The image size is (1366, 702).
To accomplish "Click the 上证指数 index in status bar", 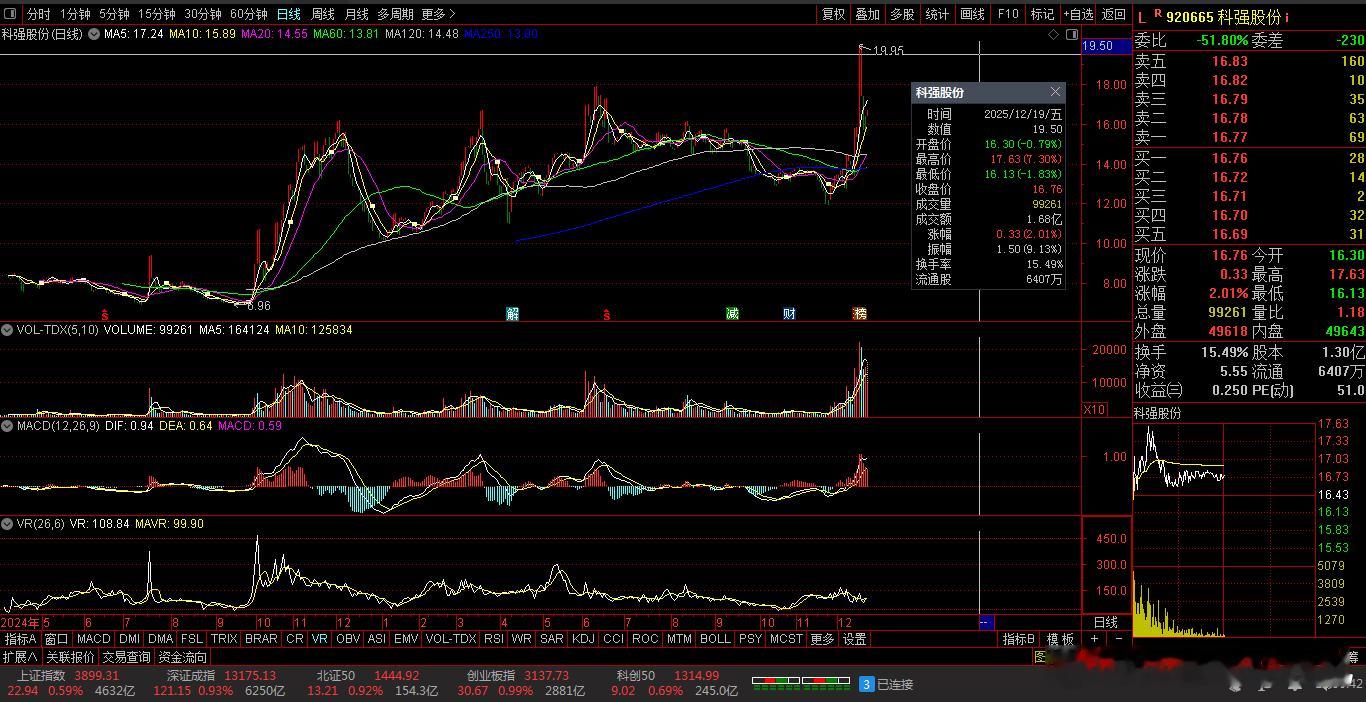I will 40,676.
